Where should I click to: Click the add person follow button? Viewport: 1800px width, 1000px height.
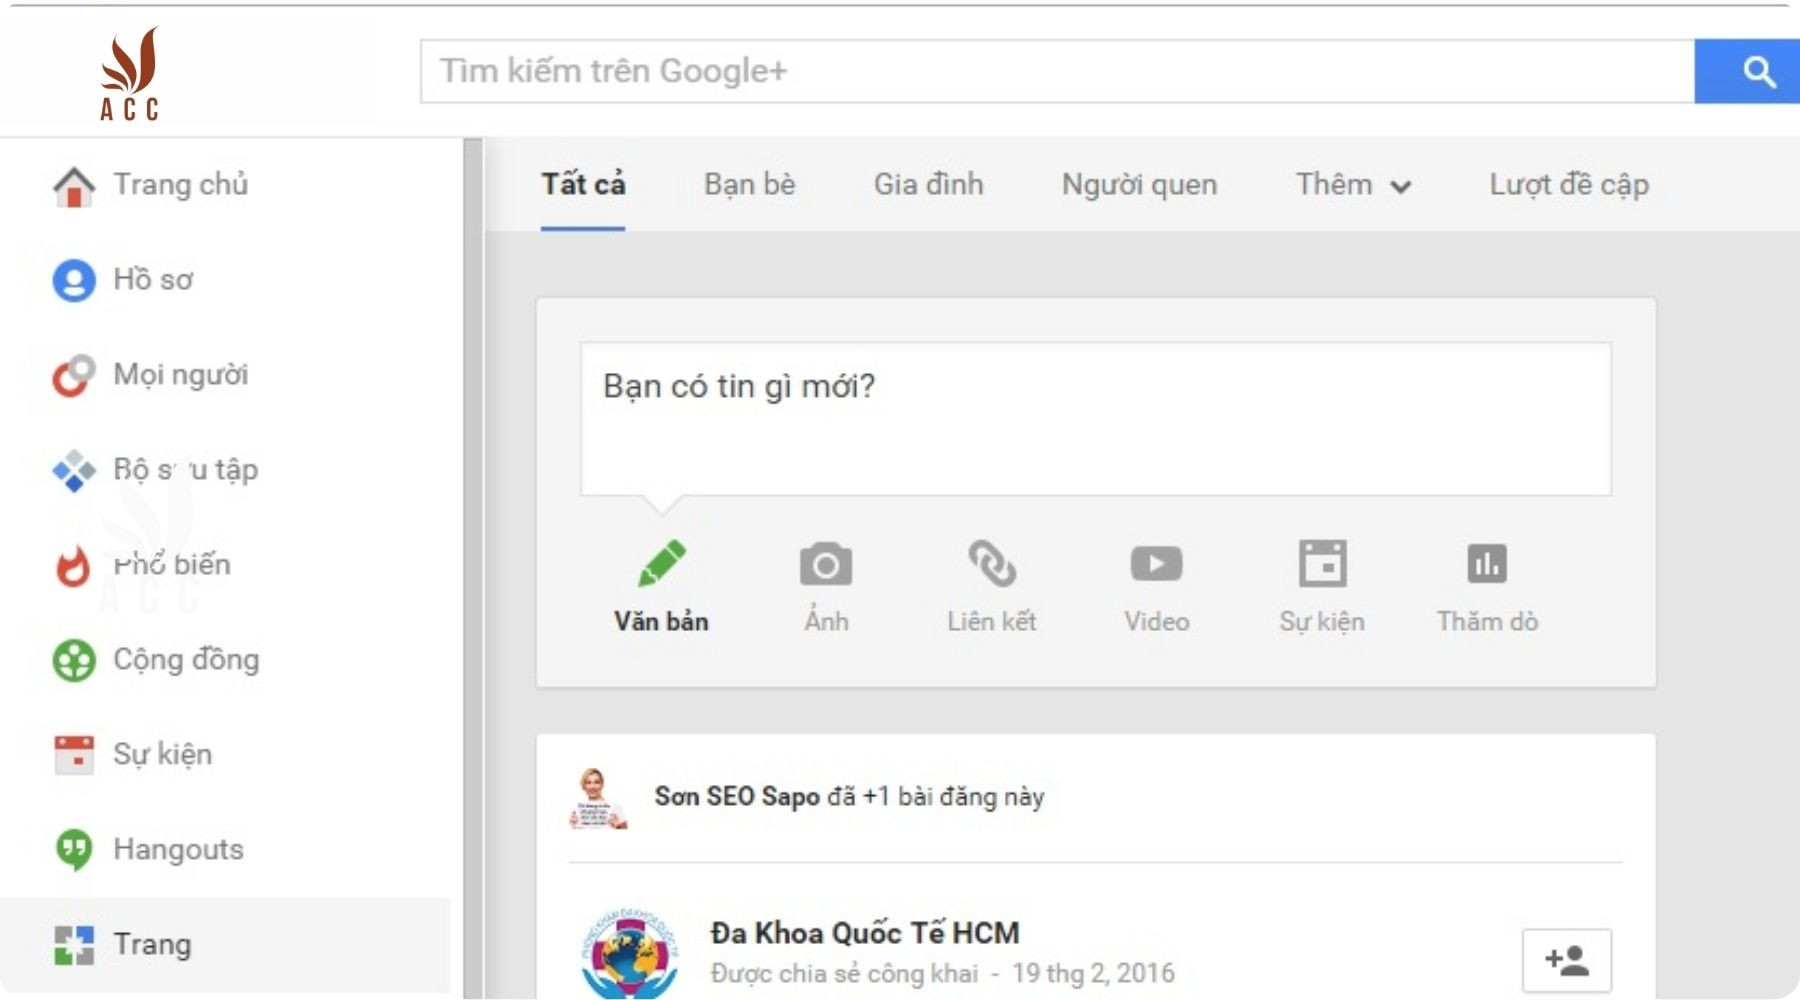1566,960
